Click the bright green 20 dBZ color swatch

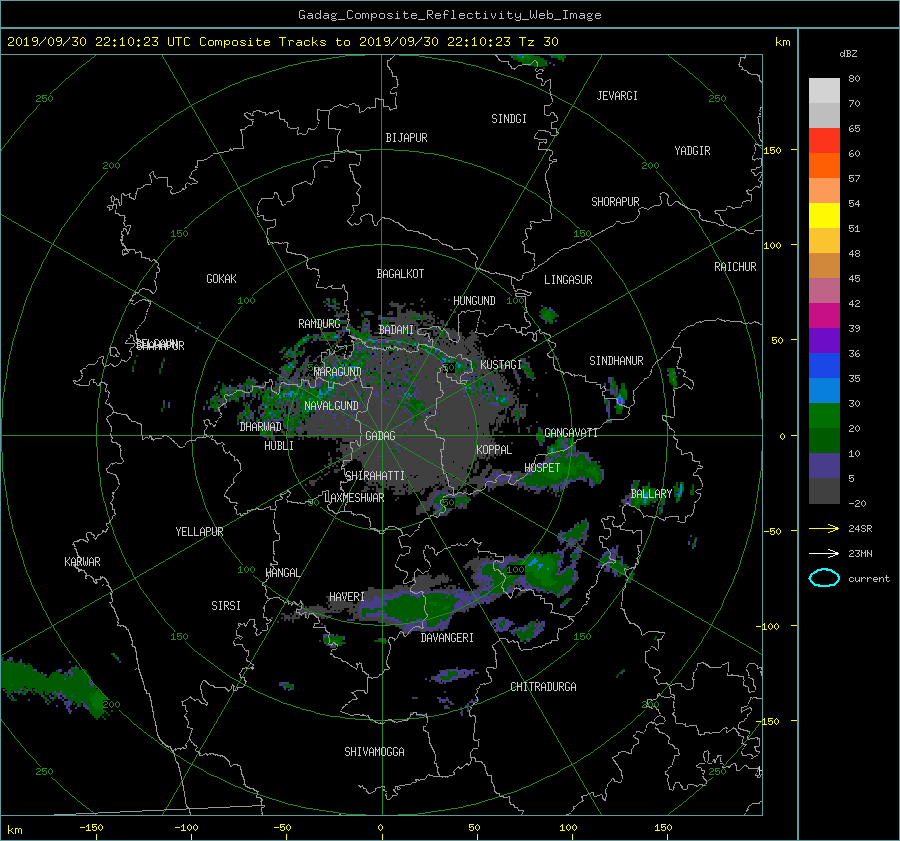(824, 415)
